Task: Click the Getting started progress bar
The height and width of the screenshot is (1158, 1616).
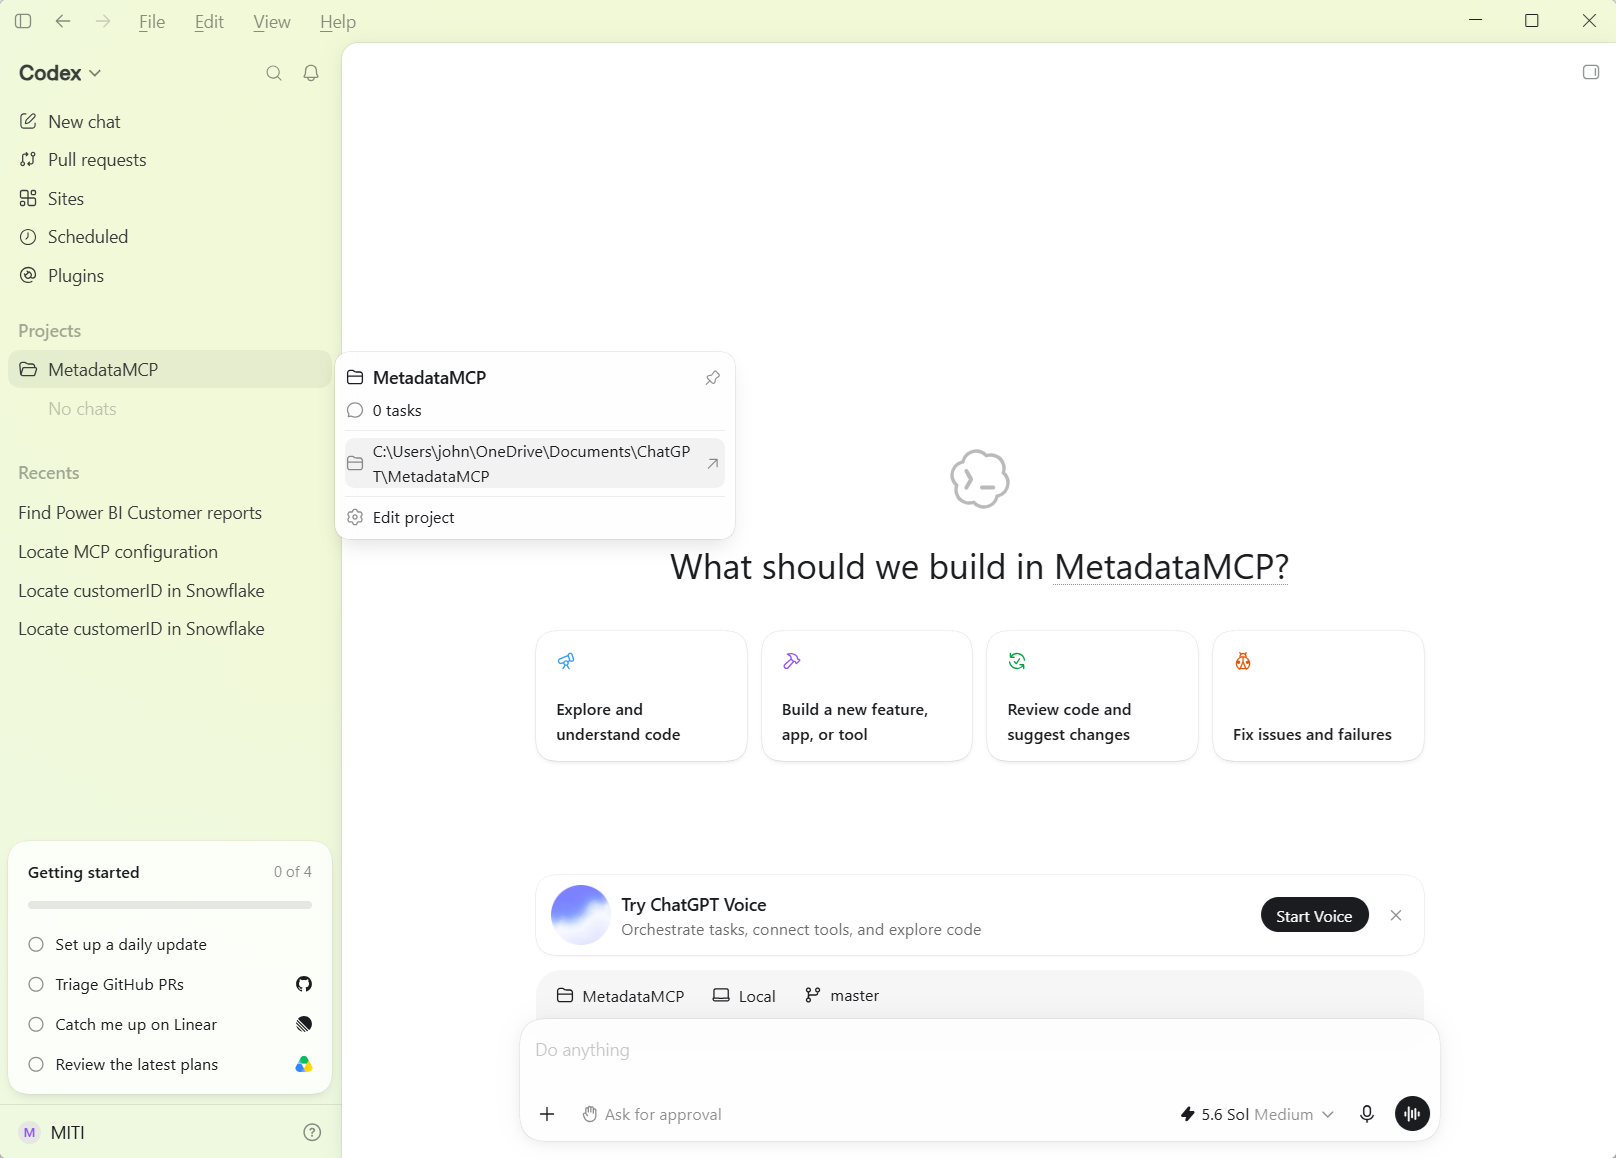Action: [x=170, y=905]
